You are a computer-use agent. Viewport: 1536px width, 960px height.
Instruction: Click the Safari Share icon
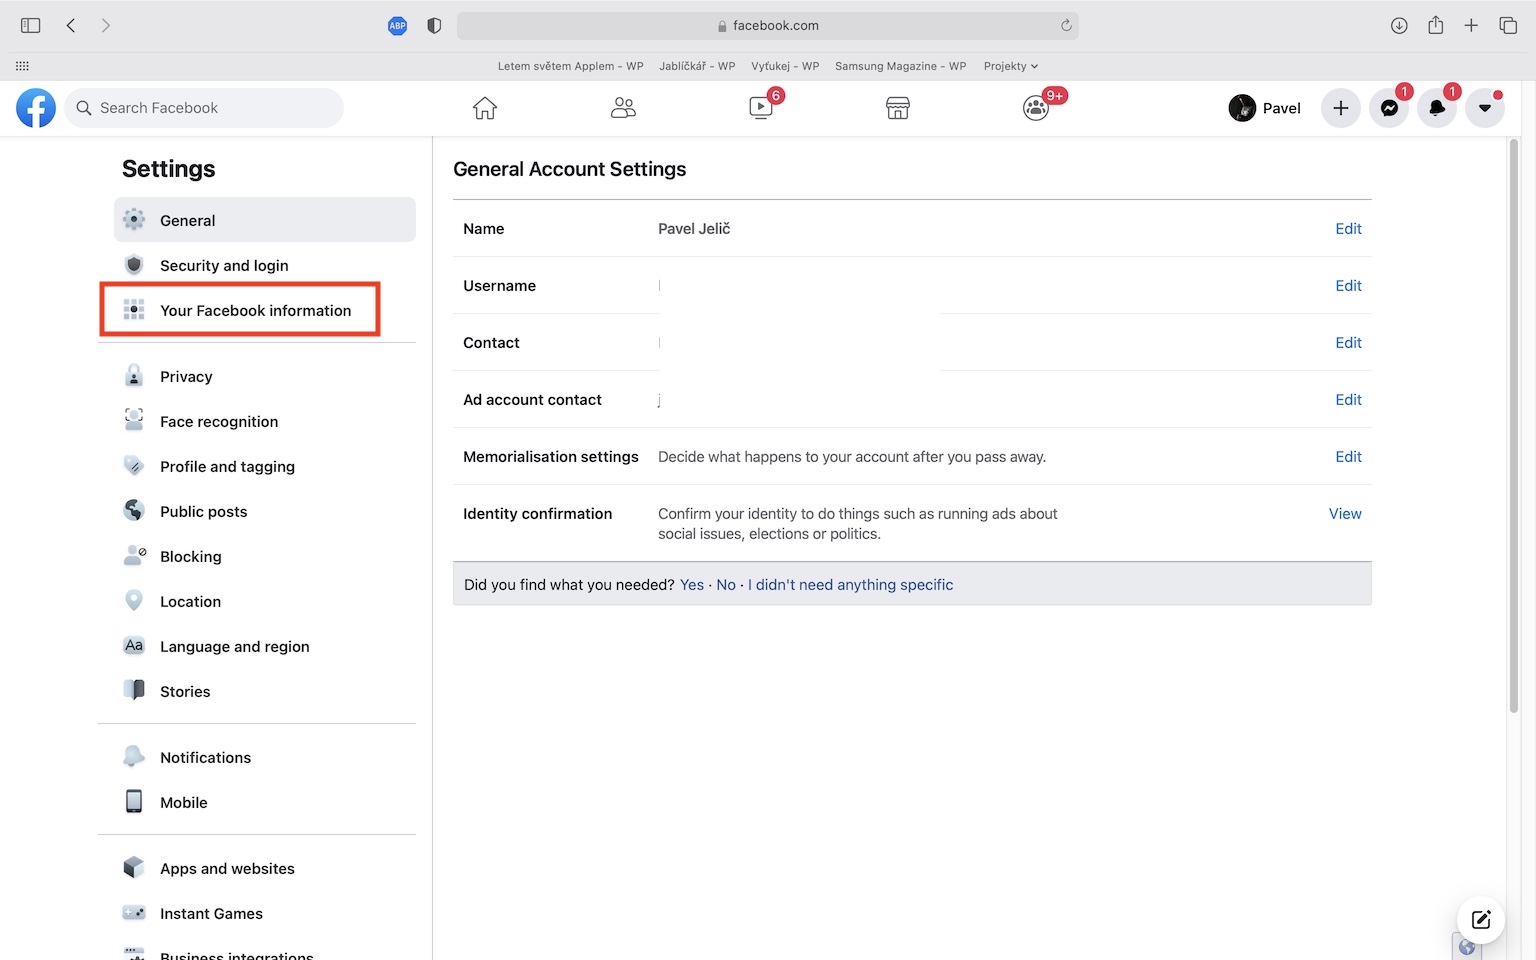1436,26
